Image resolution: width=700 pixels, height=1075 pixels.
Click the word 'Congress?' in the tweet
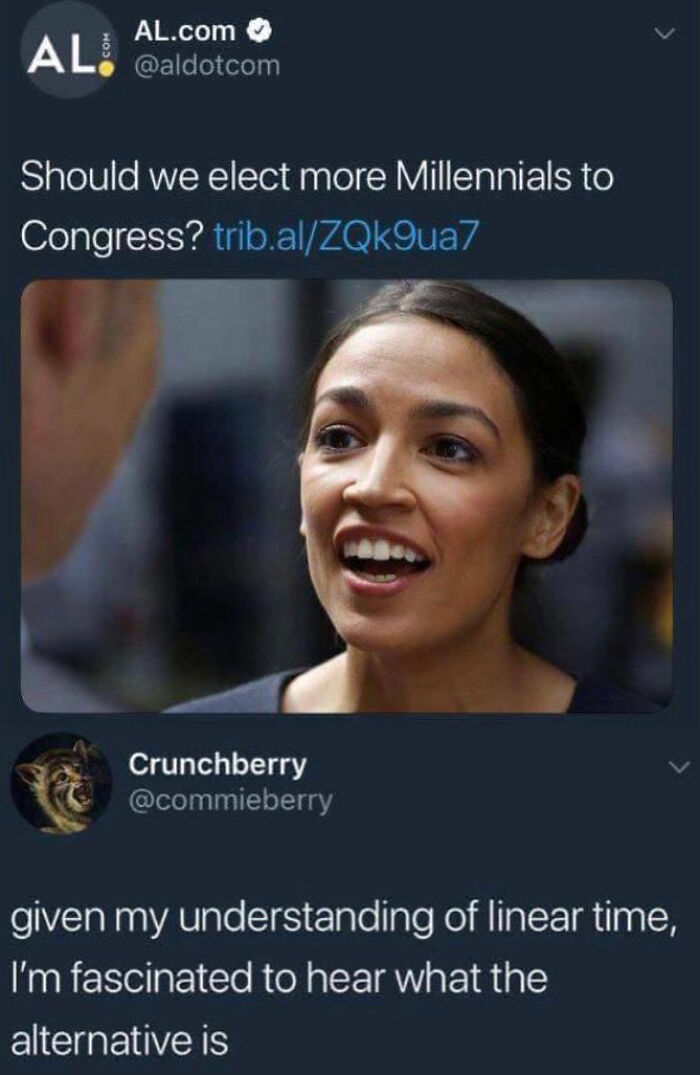click(x=112, y=237)
